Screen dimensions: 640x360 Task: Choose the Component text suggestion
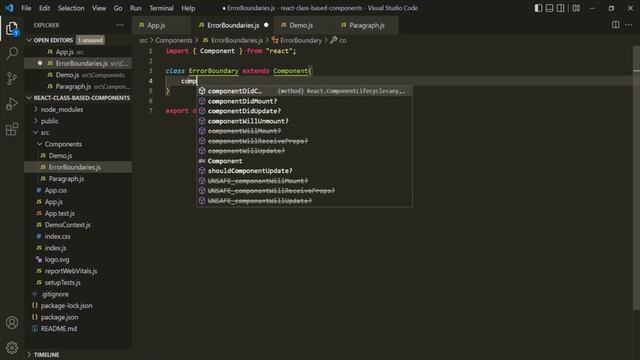point(304,161)
